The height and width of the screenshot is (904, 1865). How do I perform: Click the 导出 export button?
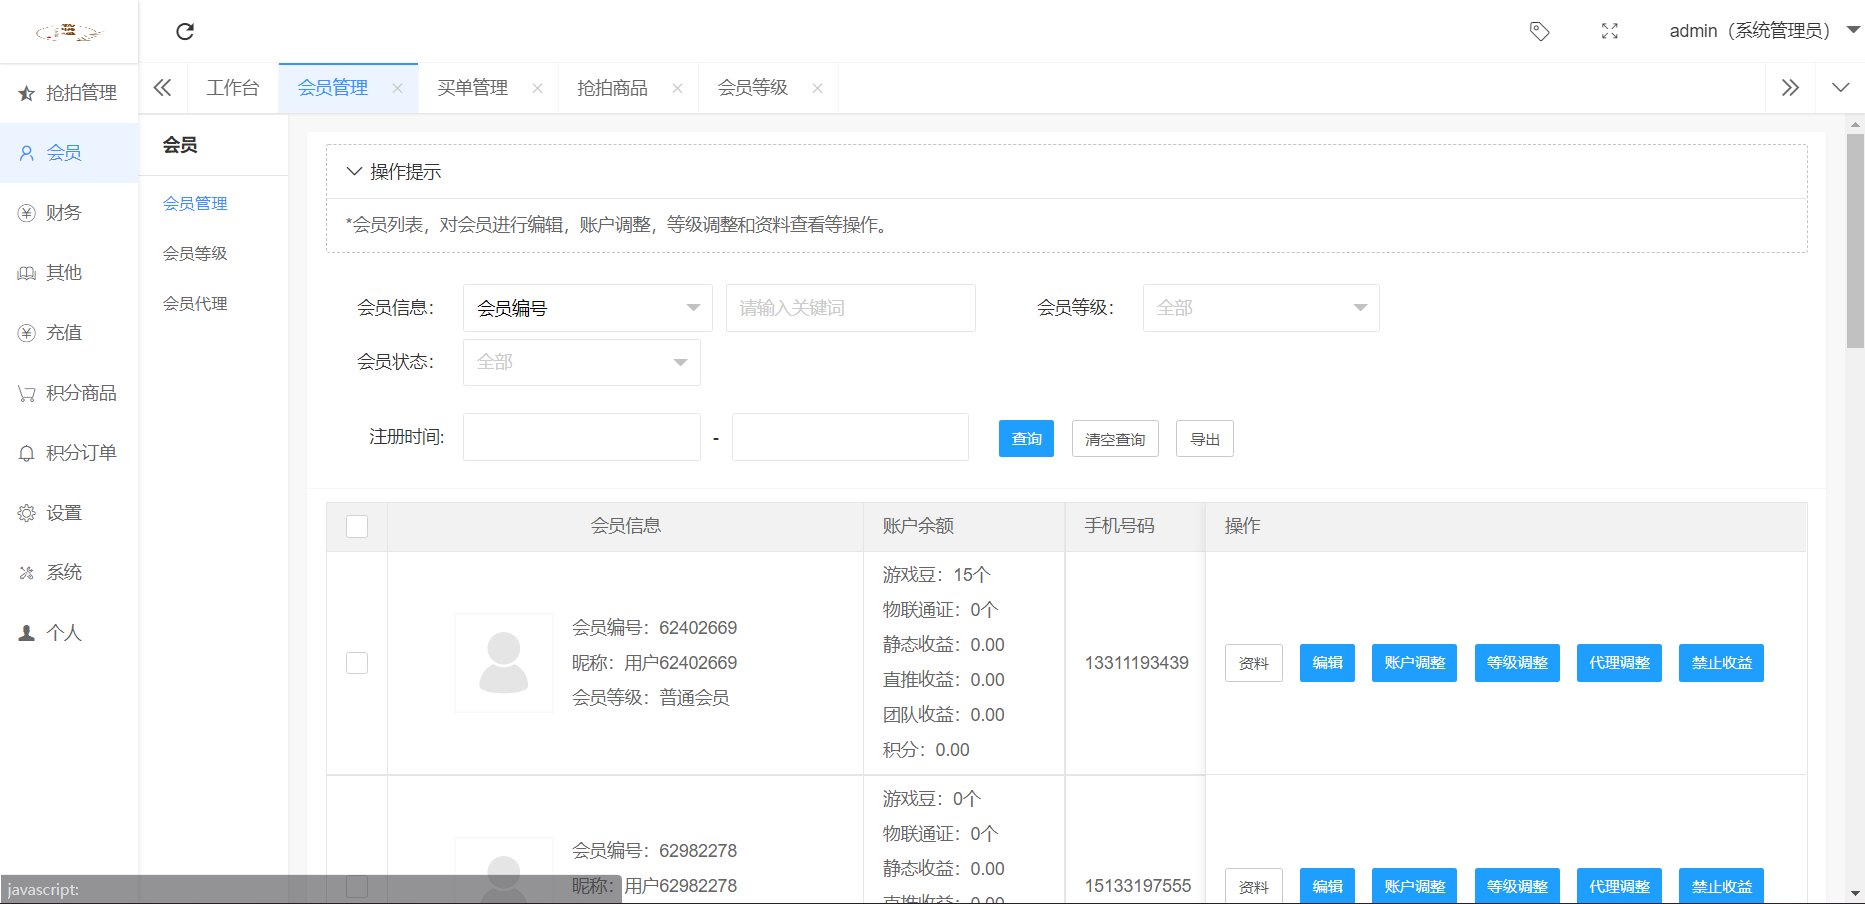(x=1205, y=439)
